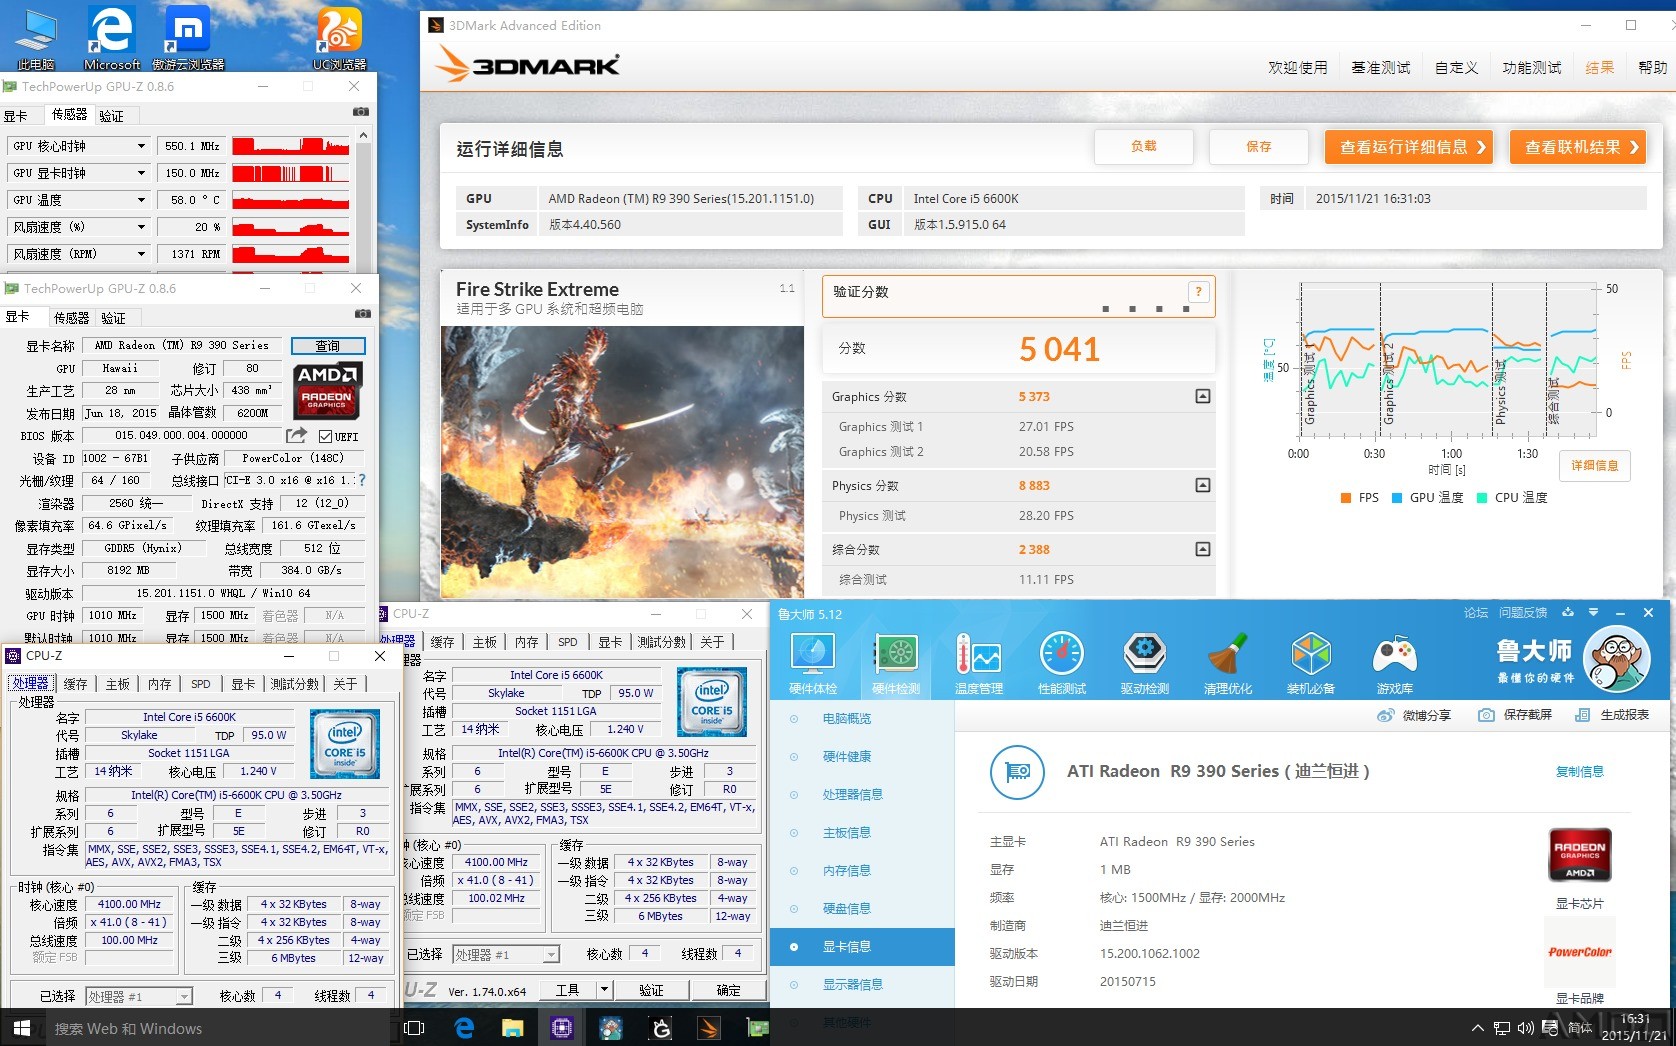Open GPU 温度 sensor dropdown
1676x1046 pixels.
point(141,200)
